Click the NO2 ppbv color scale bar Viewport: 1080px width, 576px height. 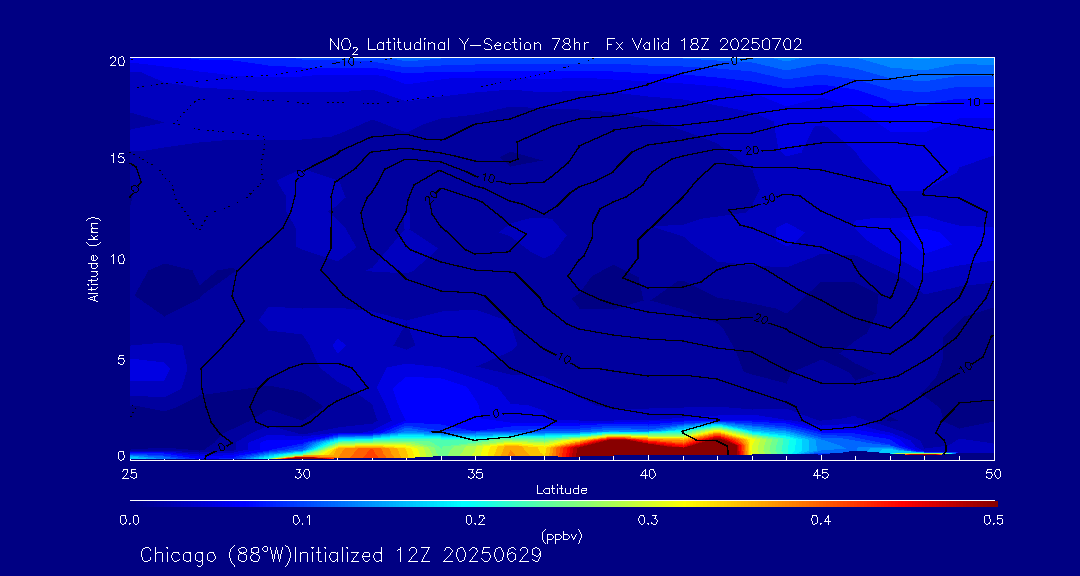(x=563, y=504)
